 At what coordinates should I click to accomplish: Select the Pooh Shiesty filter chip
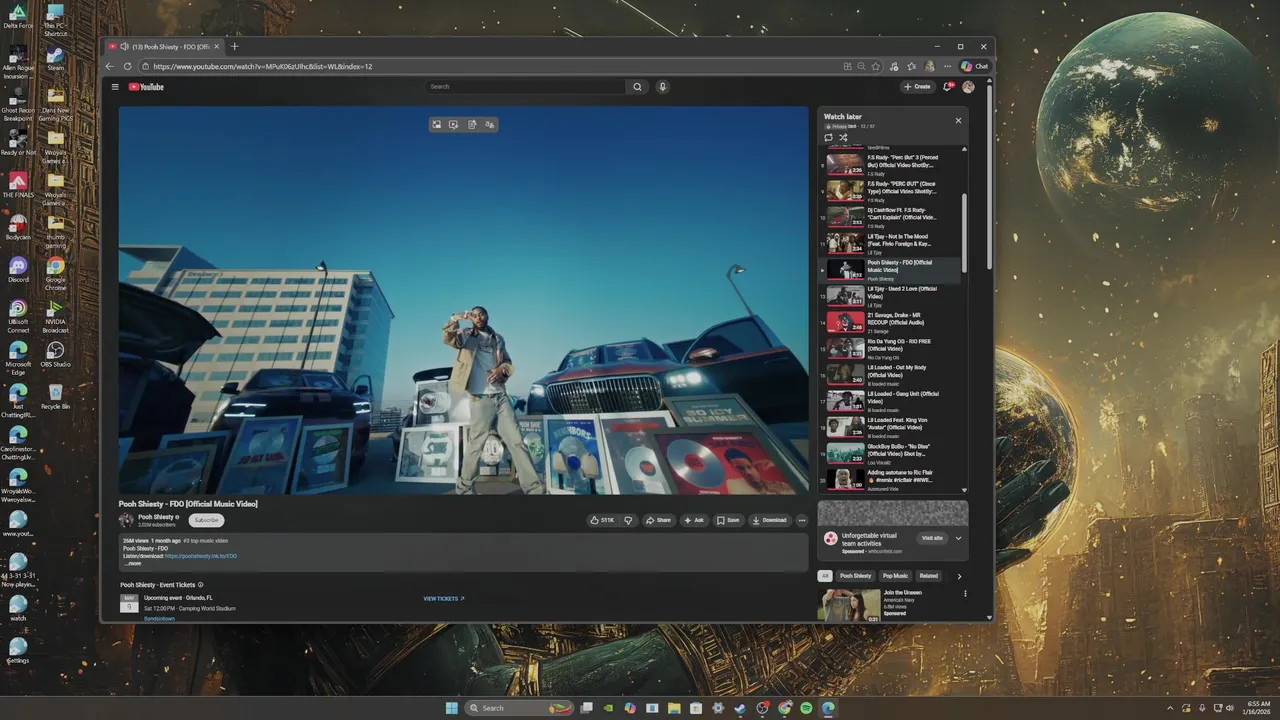855,576
